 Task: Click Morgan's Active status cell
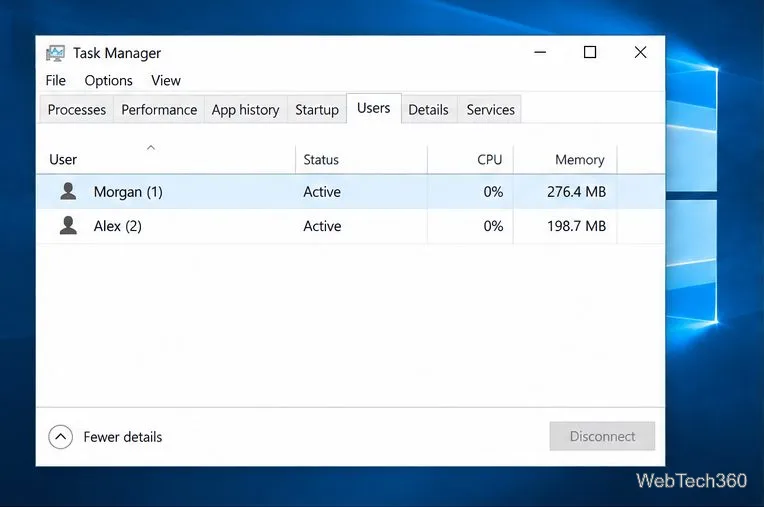[x=322, y=192]
